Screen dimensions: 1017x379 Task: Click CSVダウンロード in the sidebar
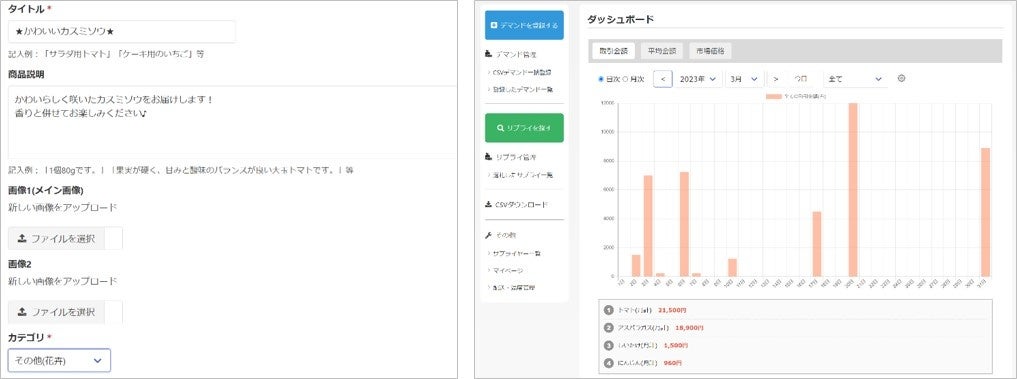pyautogui.click(x=522, y=204)
